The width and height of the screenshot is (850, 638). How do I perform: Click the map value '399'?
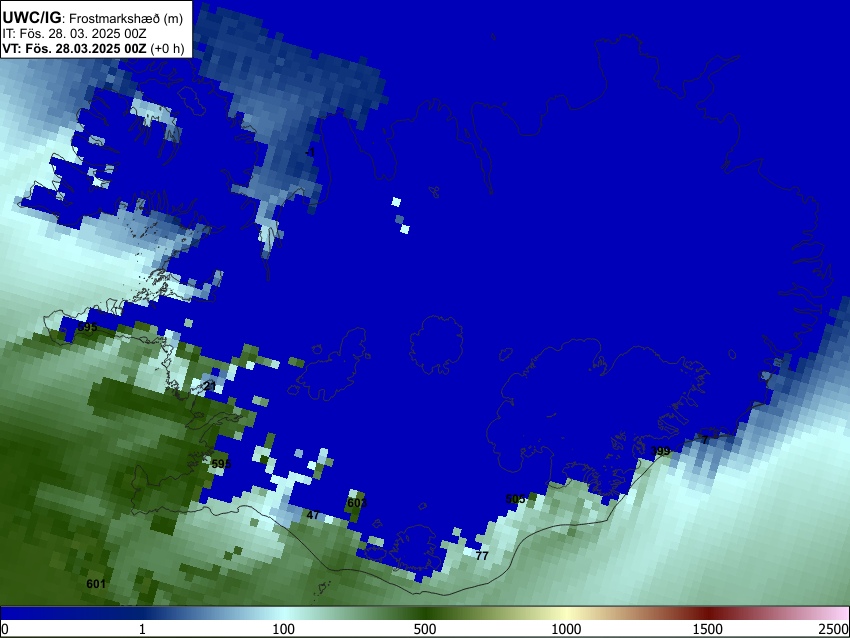pos(660,451)
